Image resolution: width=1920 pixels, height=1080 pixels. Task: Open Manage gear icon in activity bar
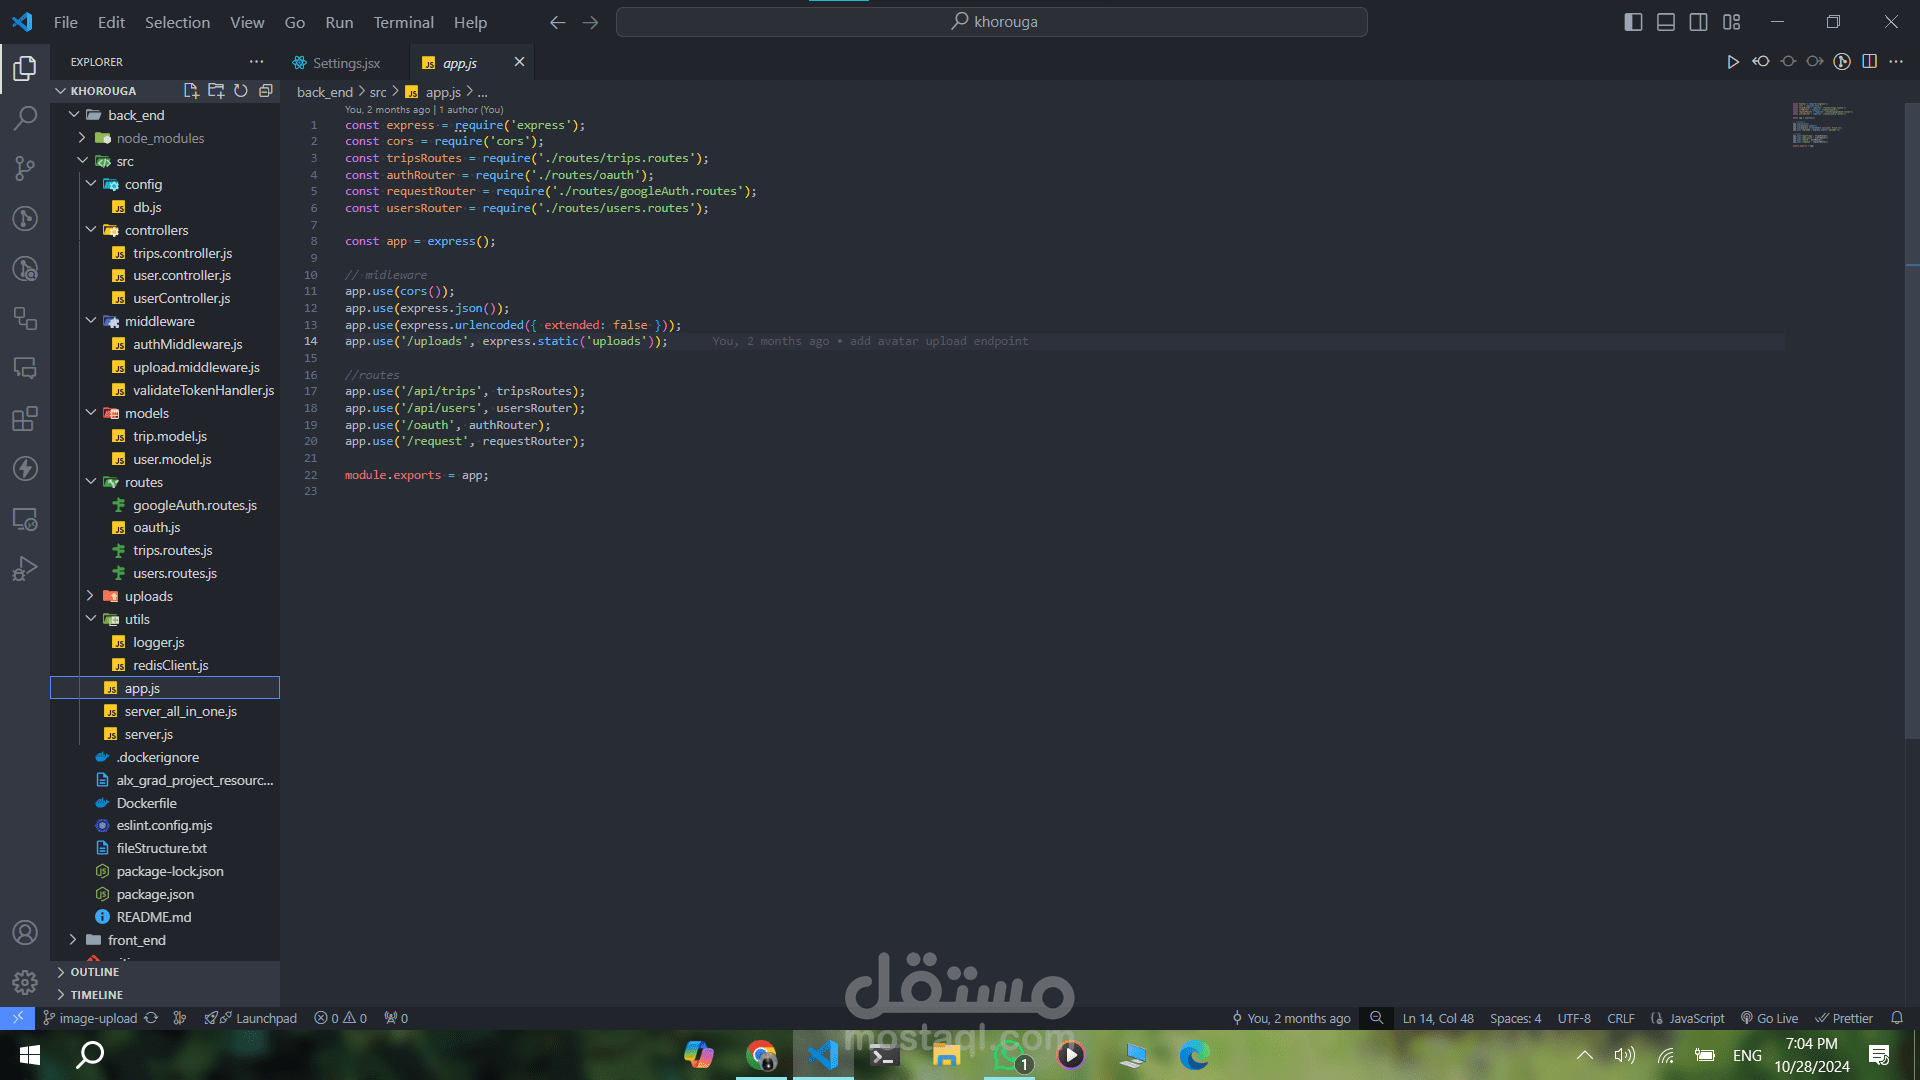coord(25,982)
